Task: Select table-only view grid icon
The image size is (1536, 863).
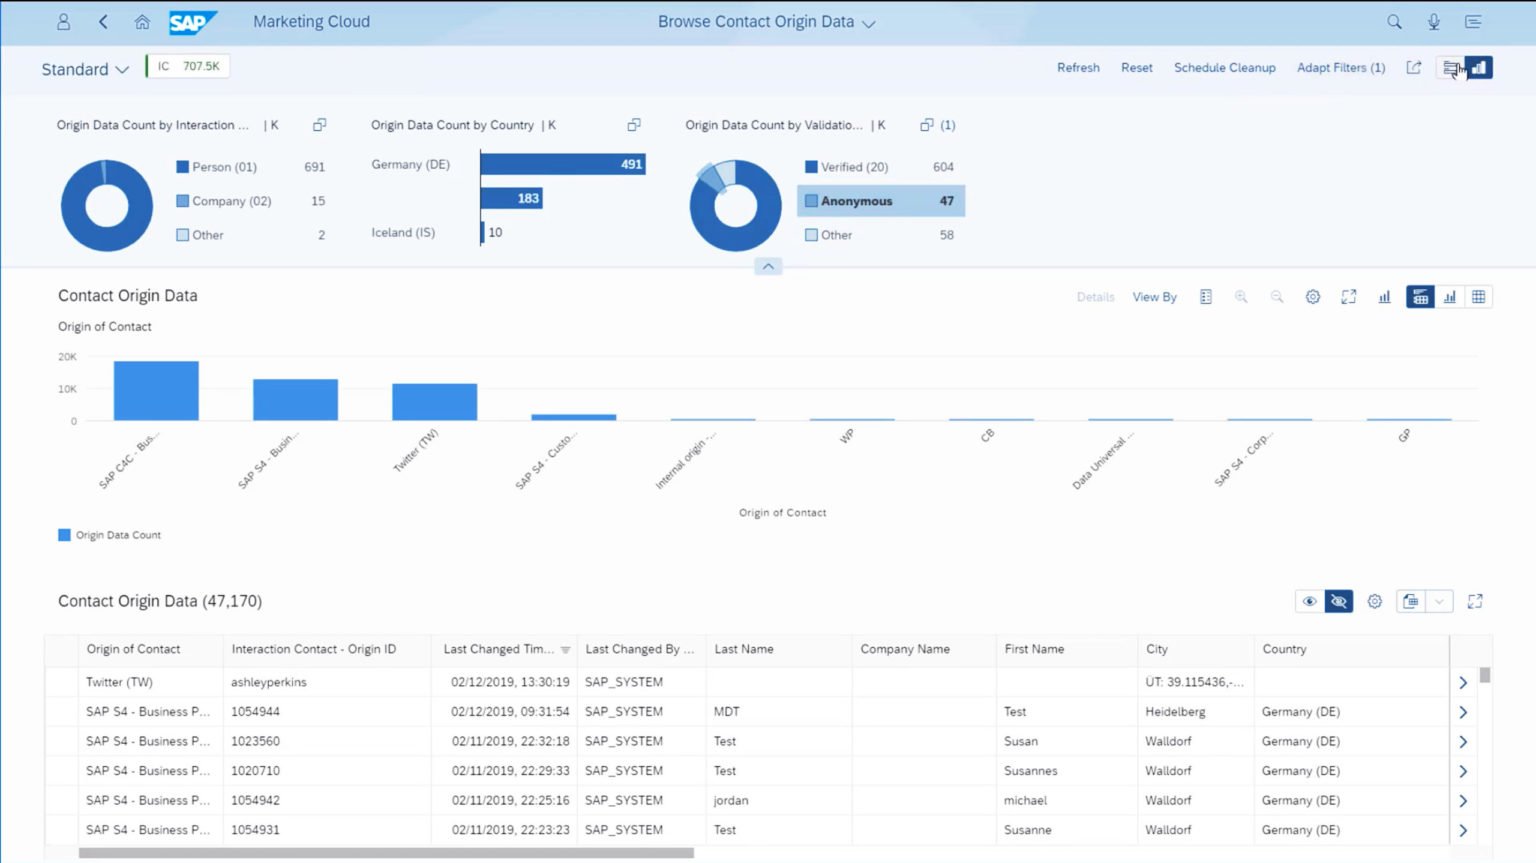Action: click(1478, 297)
